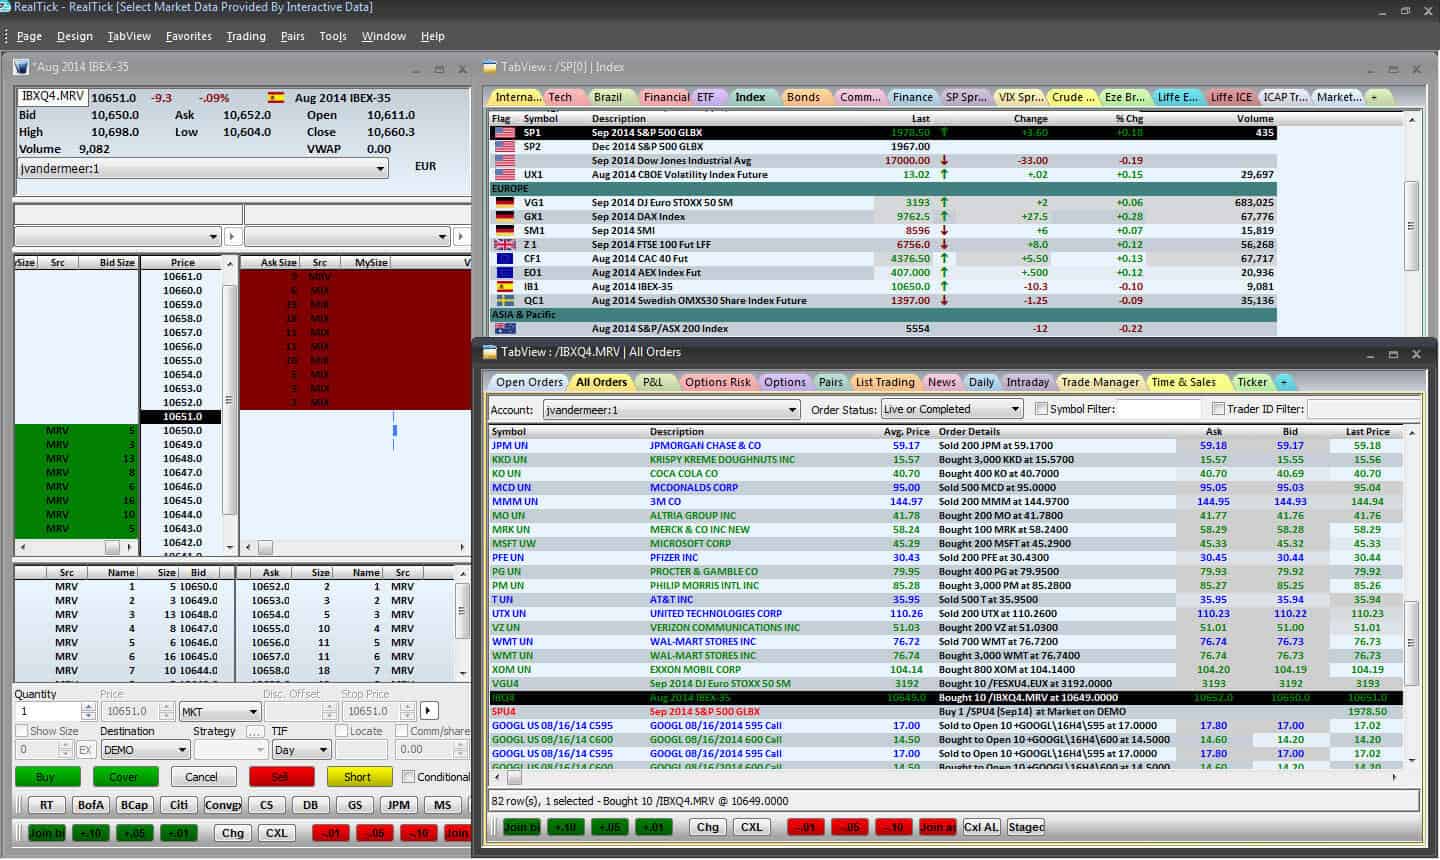
Task: Open the Strategy dropdown
Action: [229, 749]
